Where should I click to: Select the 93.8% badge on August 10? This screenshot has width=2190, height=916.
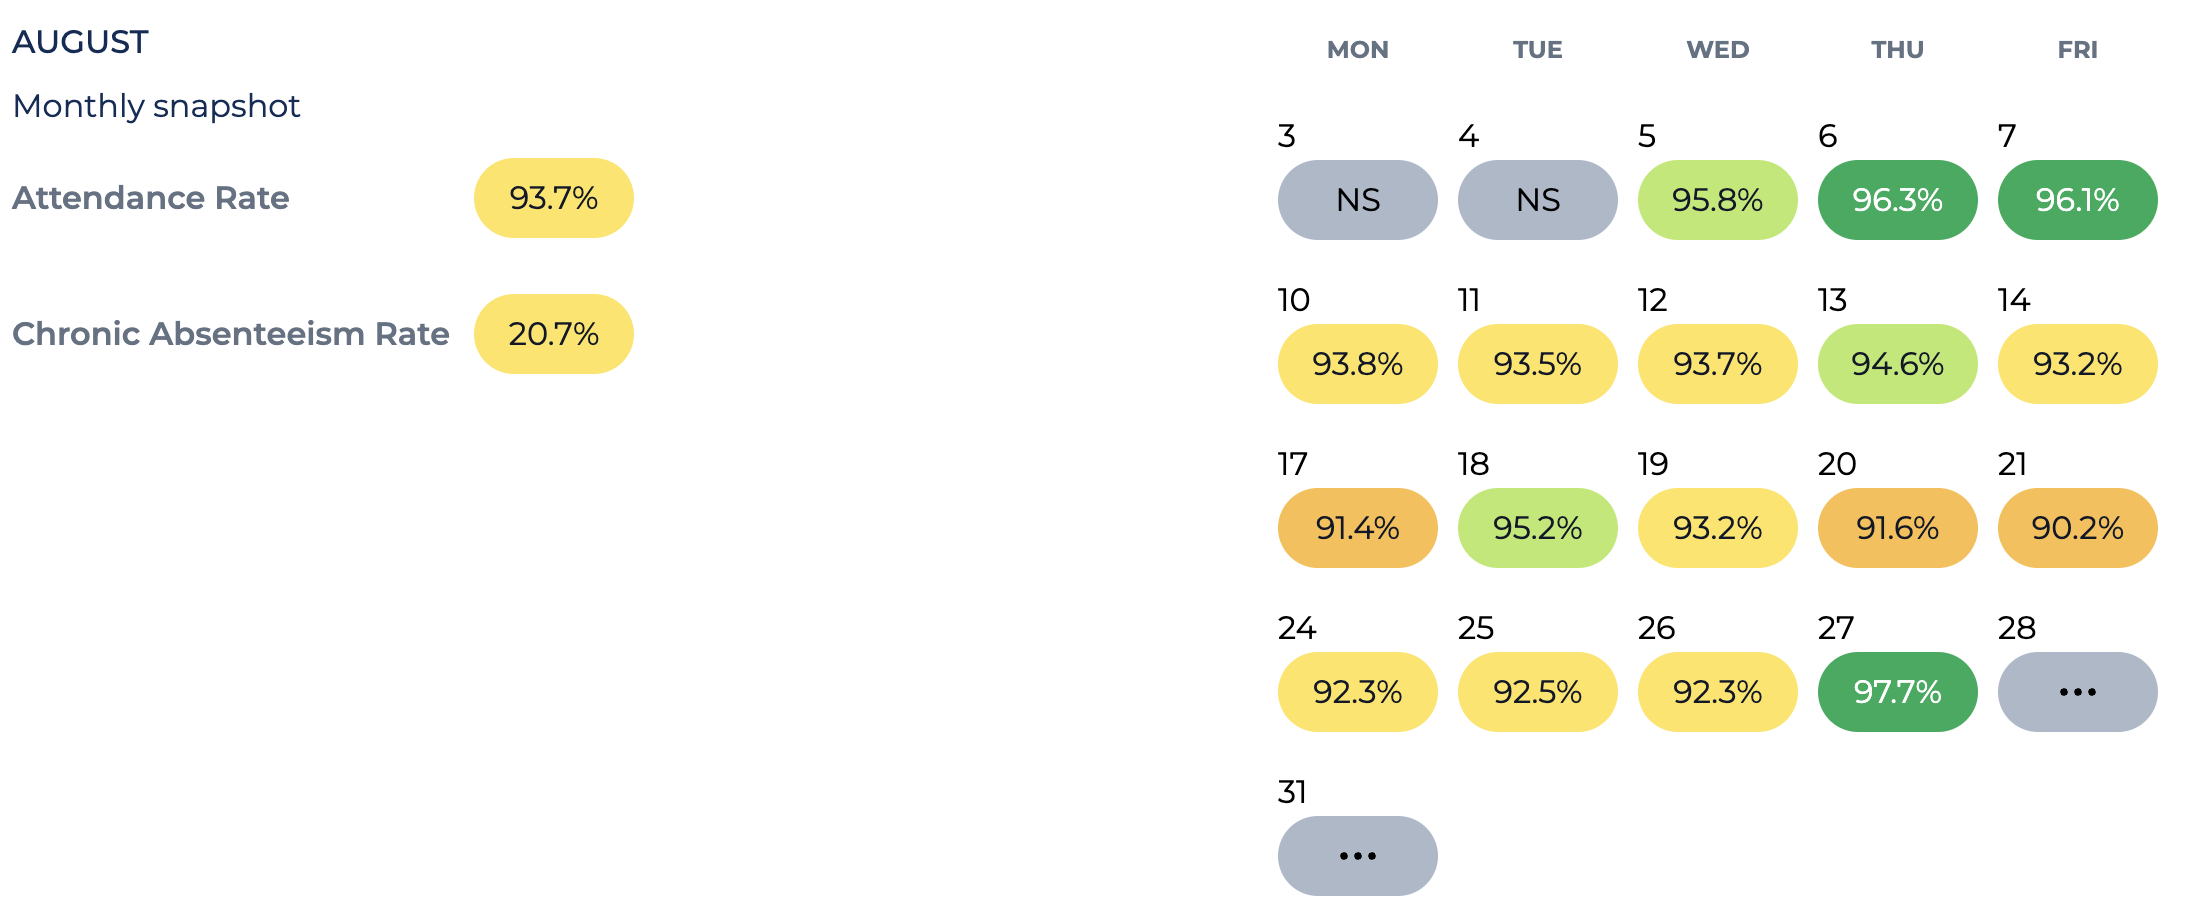coord(1357,364)
